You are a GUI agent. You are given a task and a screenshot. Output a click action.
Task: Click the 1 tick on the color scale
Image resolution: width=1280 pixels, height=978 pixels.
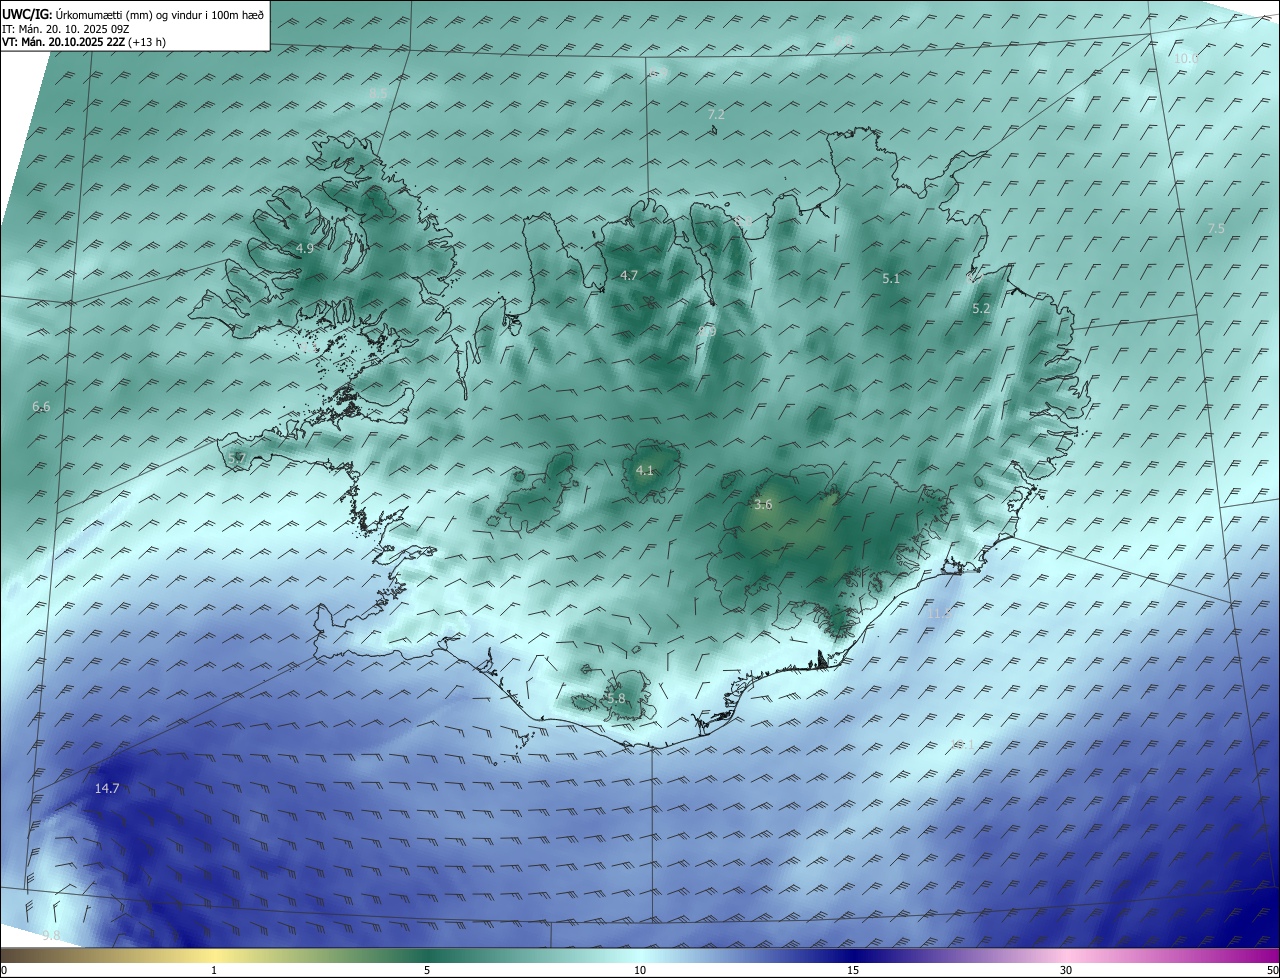point(214,970)
